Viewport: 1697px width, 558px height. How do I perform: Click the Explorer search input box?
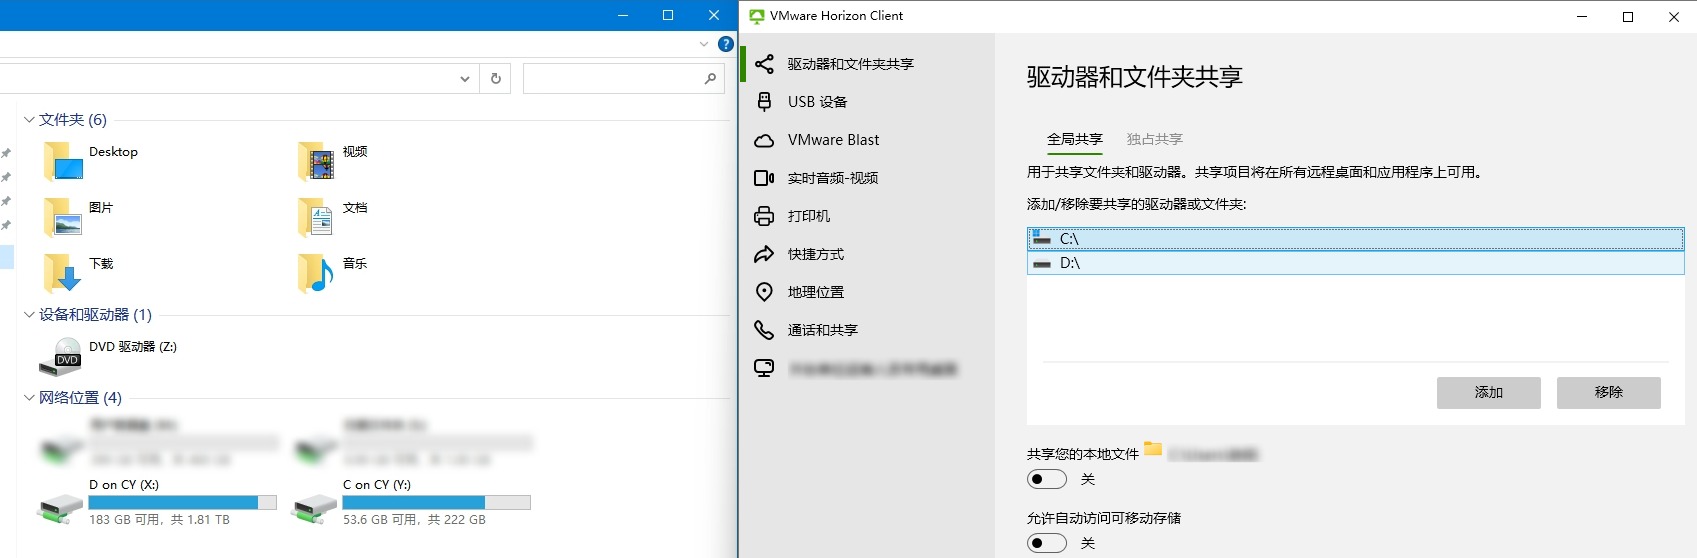[612, 78]
